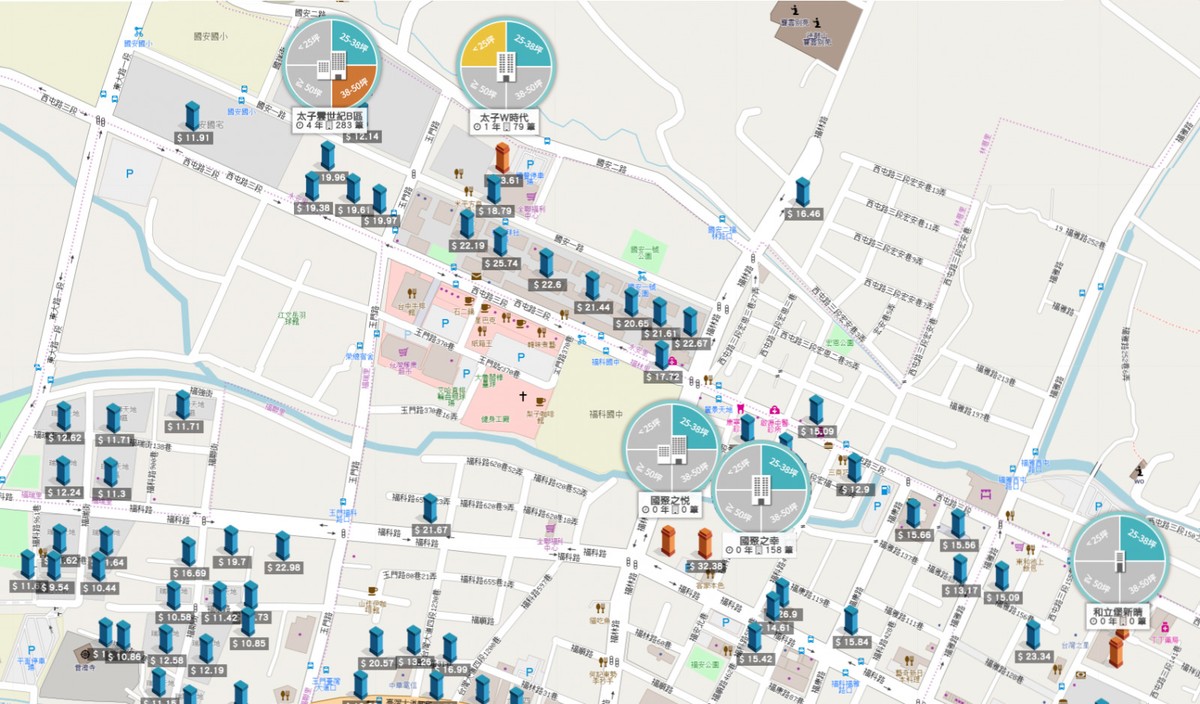
Task: Click the orange building marker labeled 3.61
Action: [x=504, y=159]
